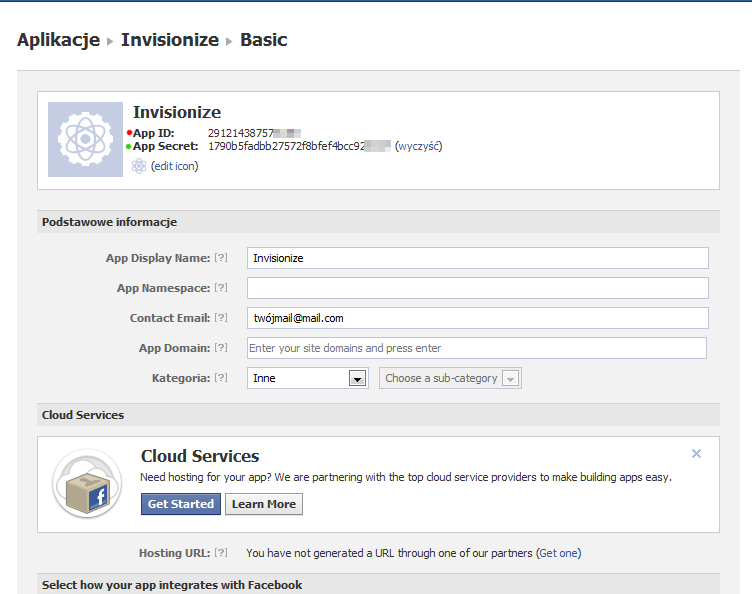Click the help [?] next to Contact Email

point(221,318)
